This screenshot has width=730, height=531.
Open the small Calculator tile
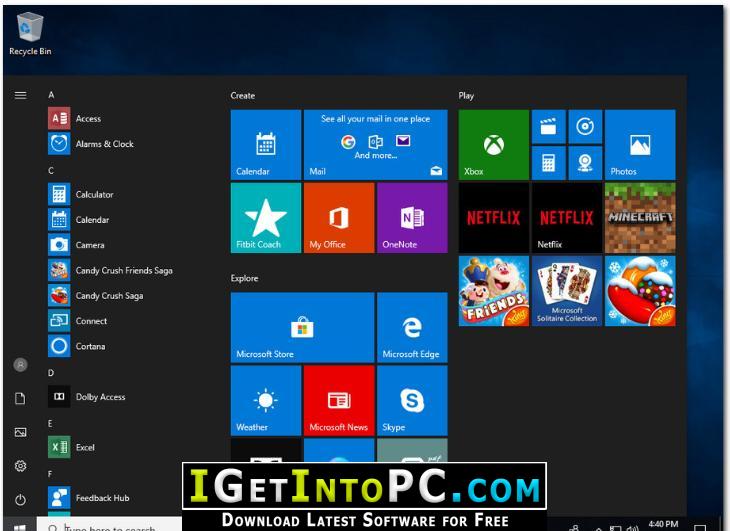click(x=548, y=163)
